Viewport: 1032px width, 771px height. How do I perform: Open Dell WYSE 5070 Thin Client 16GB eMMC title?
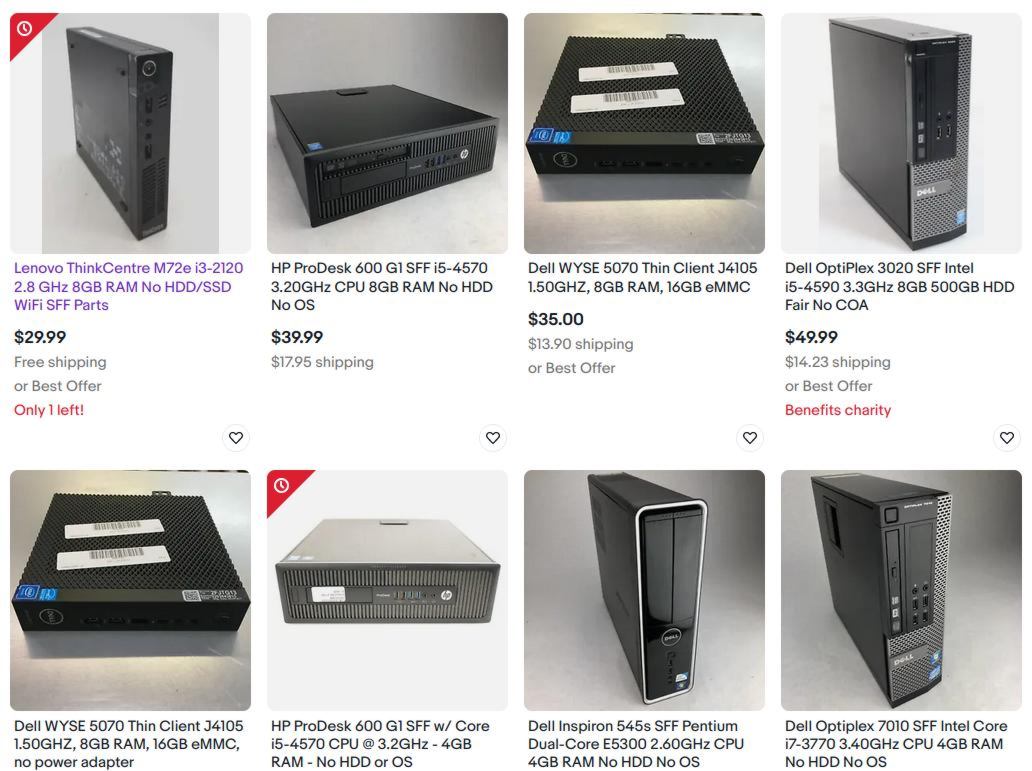[642, 277]
